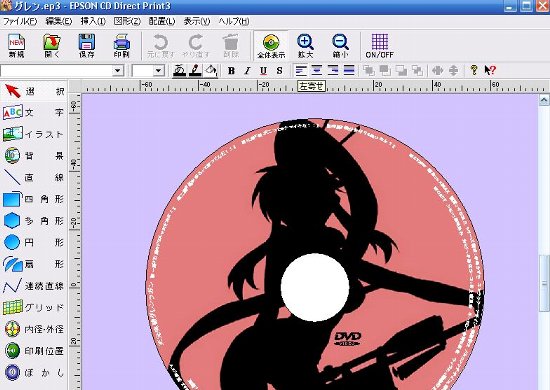Zoom in with the 拡大 magnifier

click(306, 46)
